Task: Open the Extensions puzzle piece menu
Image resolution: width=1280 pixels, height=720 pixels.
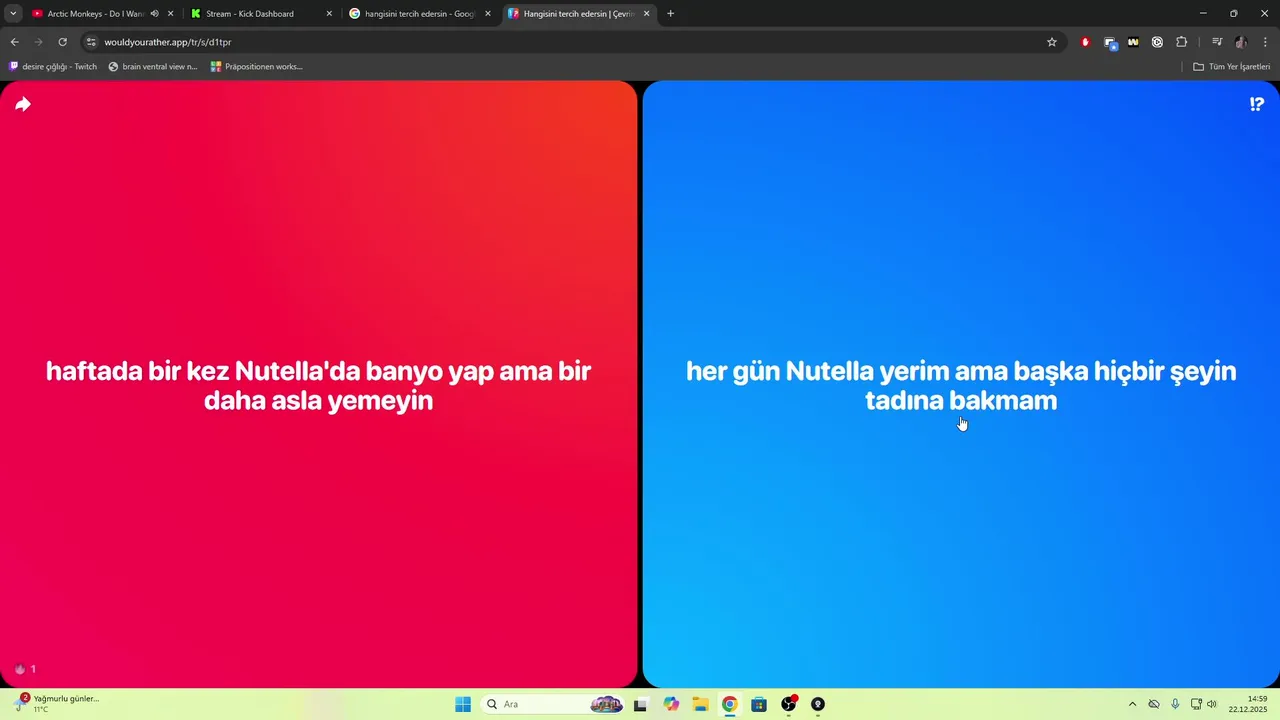Action: pyautogui.click(x=1182, y=42)
